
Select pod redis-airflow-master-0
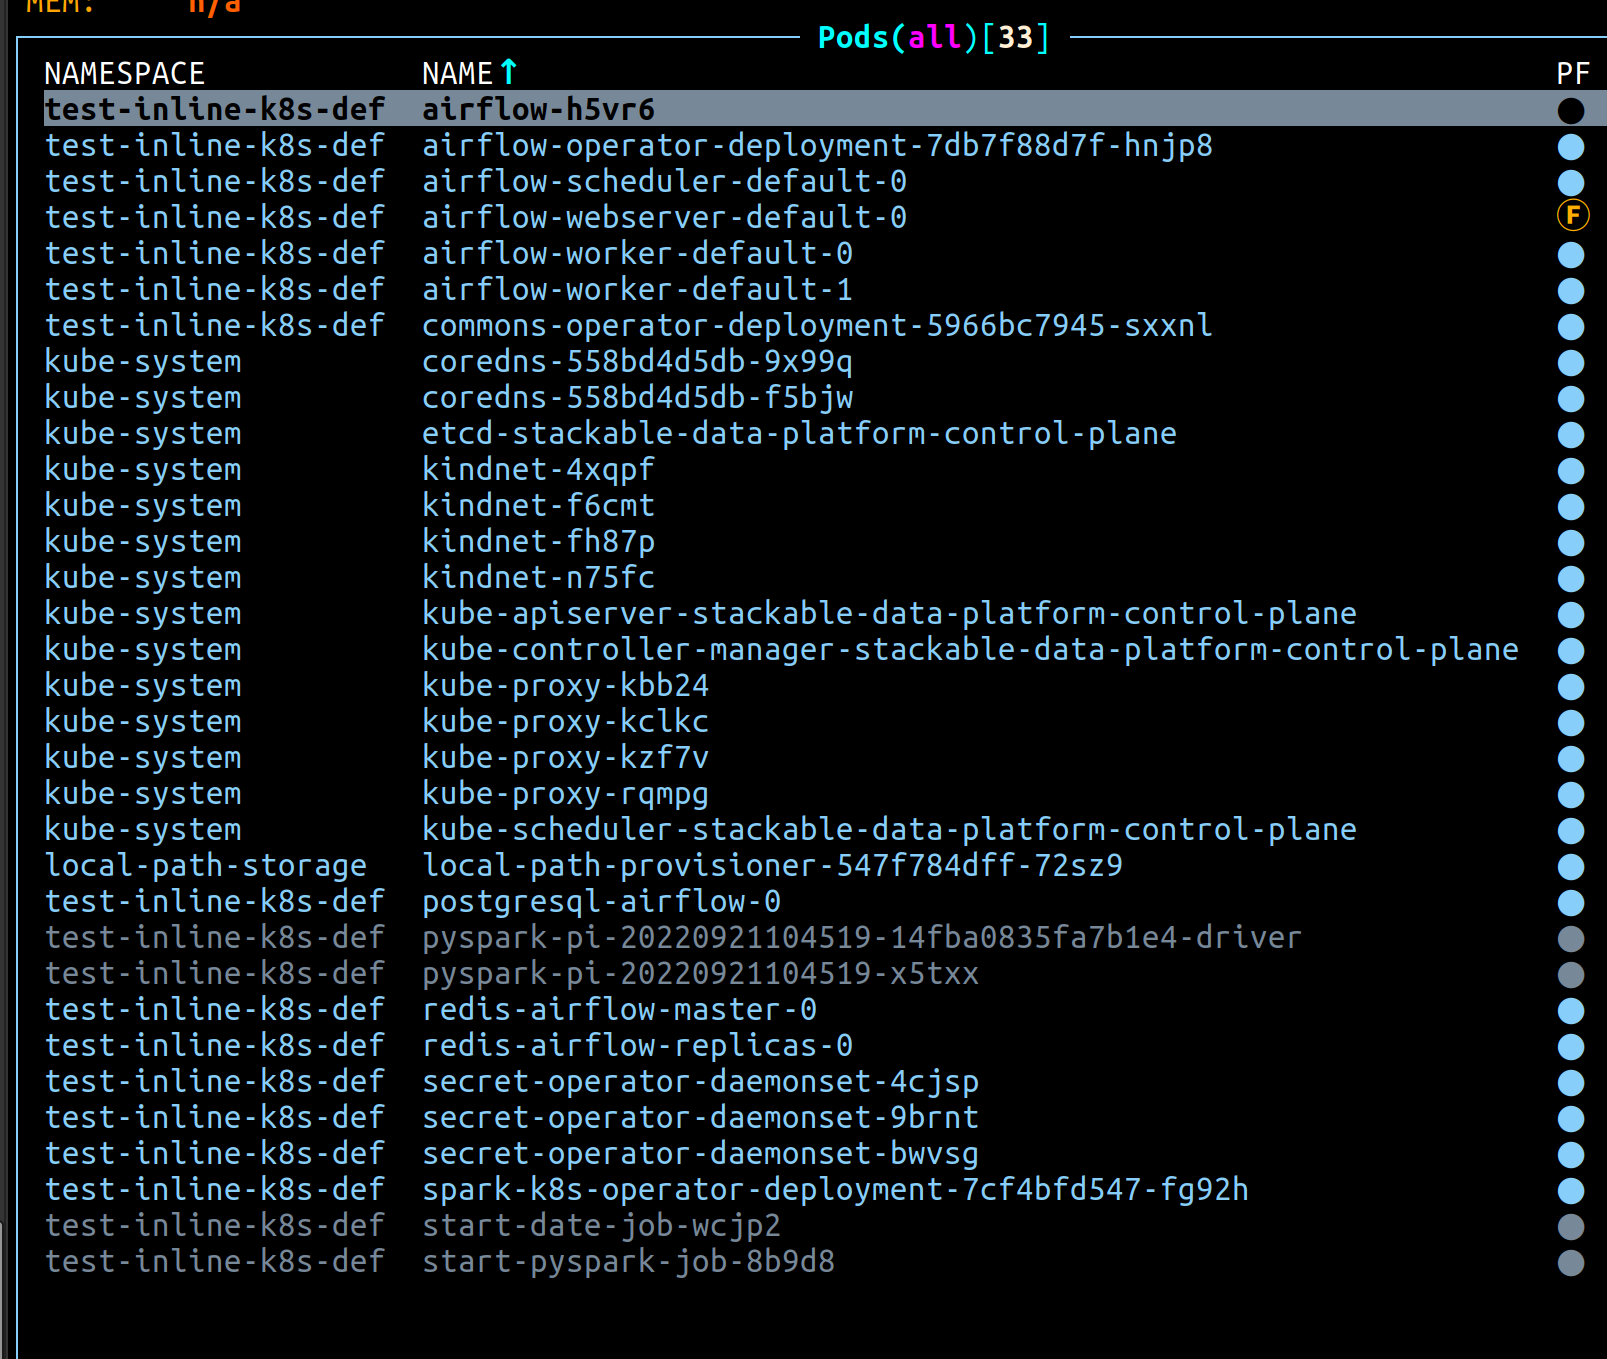(619, 1010)
